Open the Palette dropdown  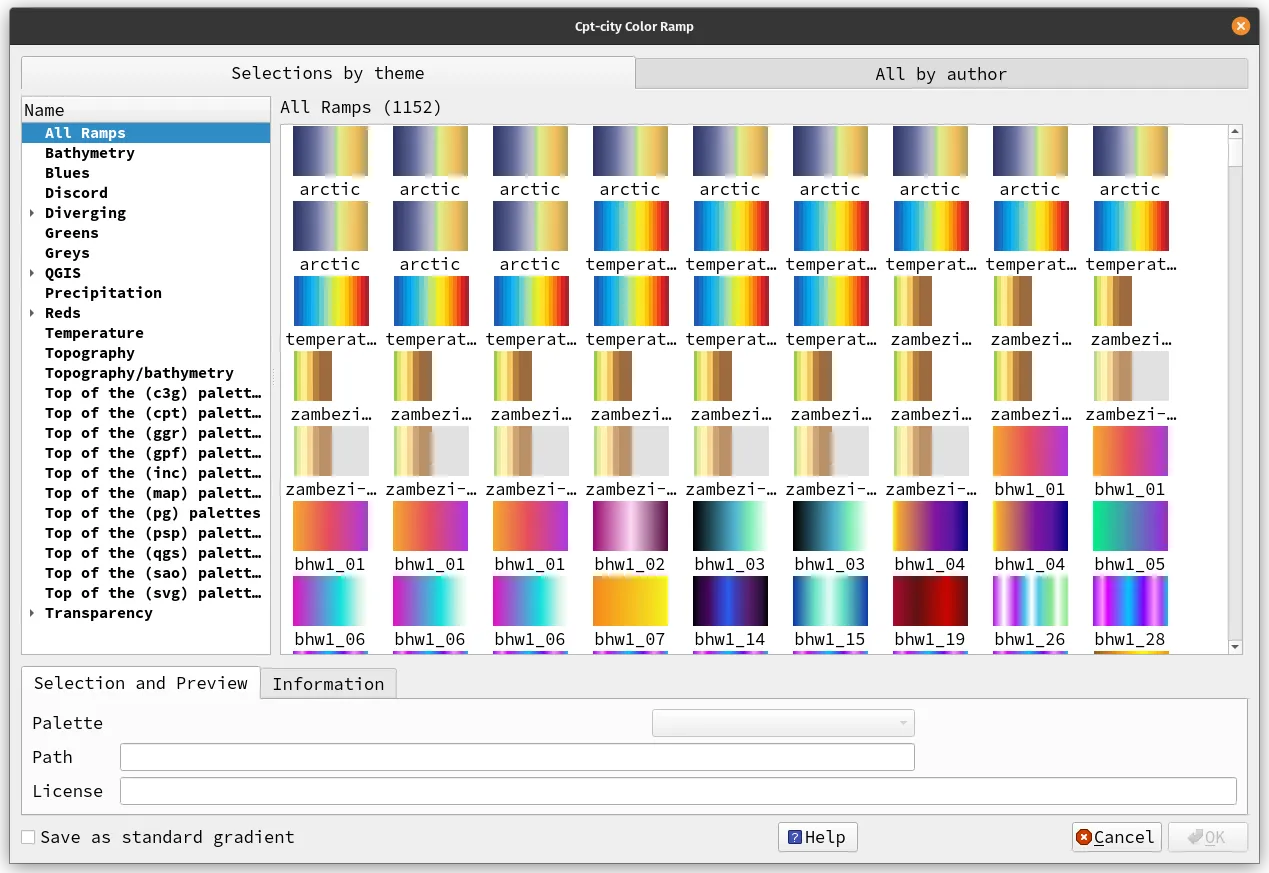783,722
